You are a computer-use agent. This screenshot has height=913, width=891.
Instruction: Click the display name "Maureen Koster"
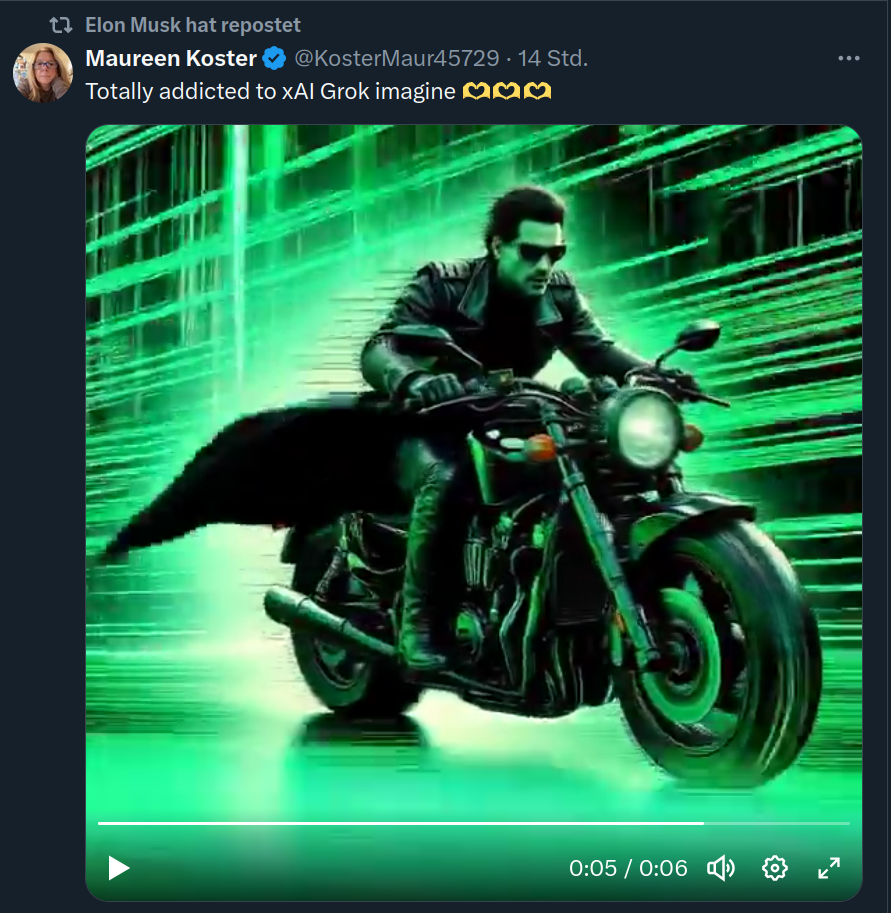click(x=171, y=59)
